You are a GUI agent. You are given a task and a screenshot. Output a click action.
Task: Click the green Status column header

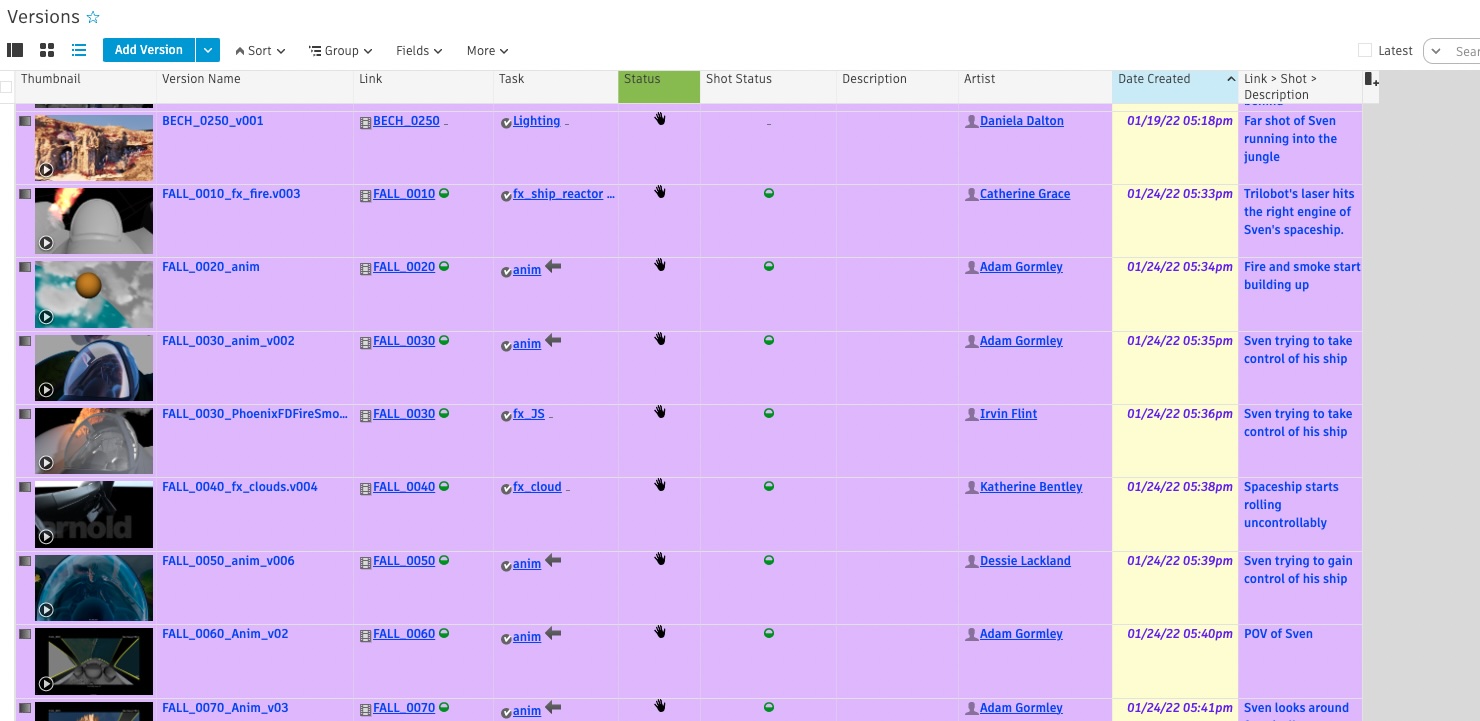click(x=658, y=87)
